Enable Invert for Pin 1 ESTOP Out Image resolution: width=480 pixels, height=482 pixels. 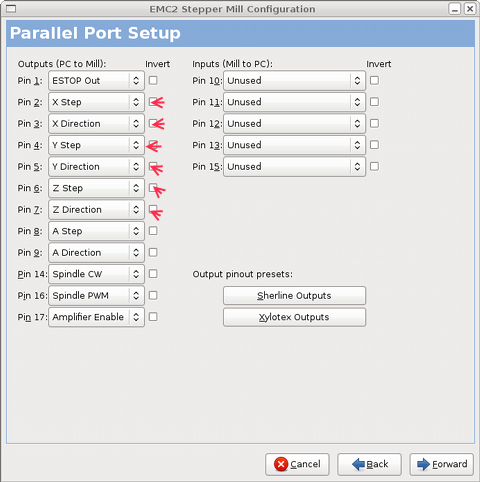pos(153,80)
